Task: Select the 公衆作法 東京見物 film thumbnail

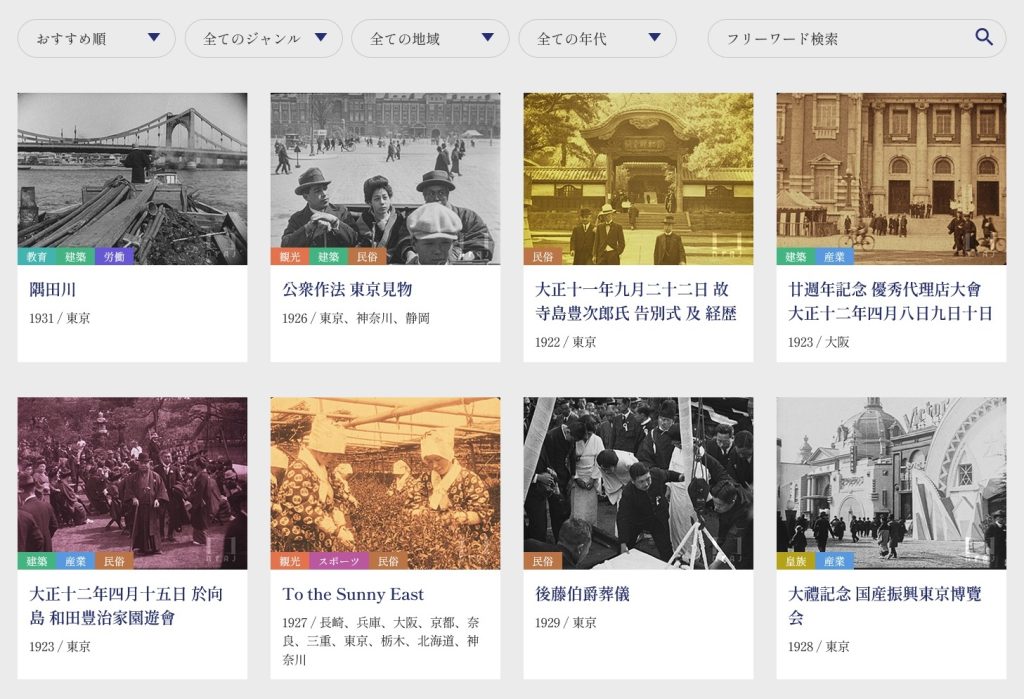Action: click(385, 170)
